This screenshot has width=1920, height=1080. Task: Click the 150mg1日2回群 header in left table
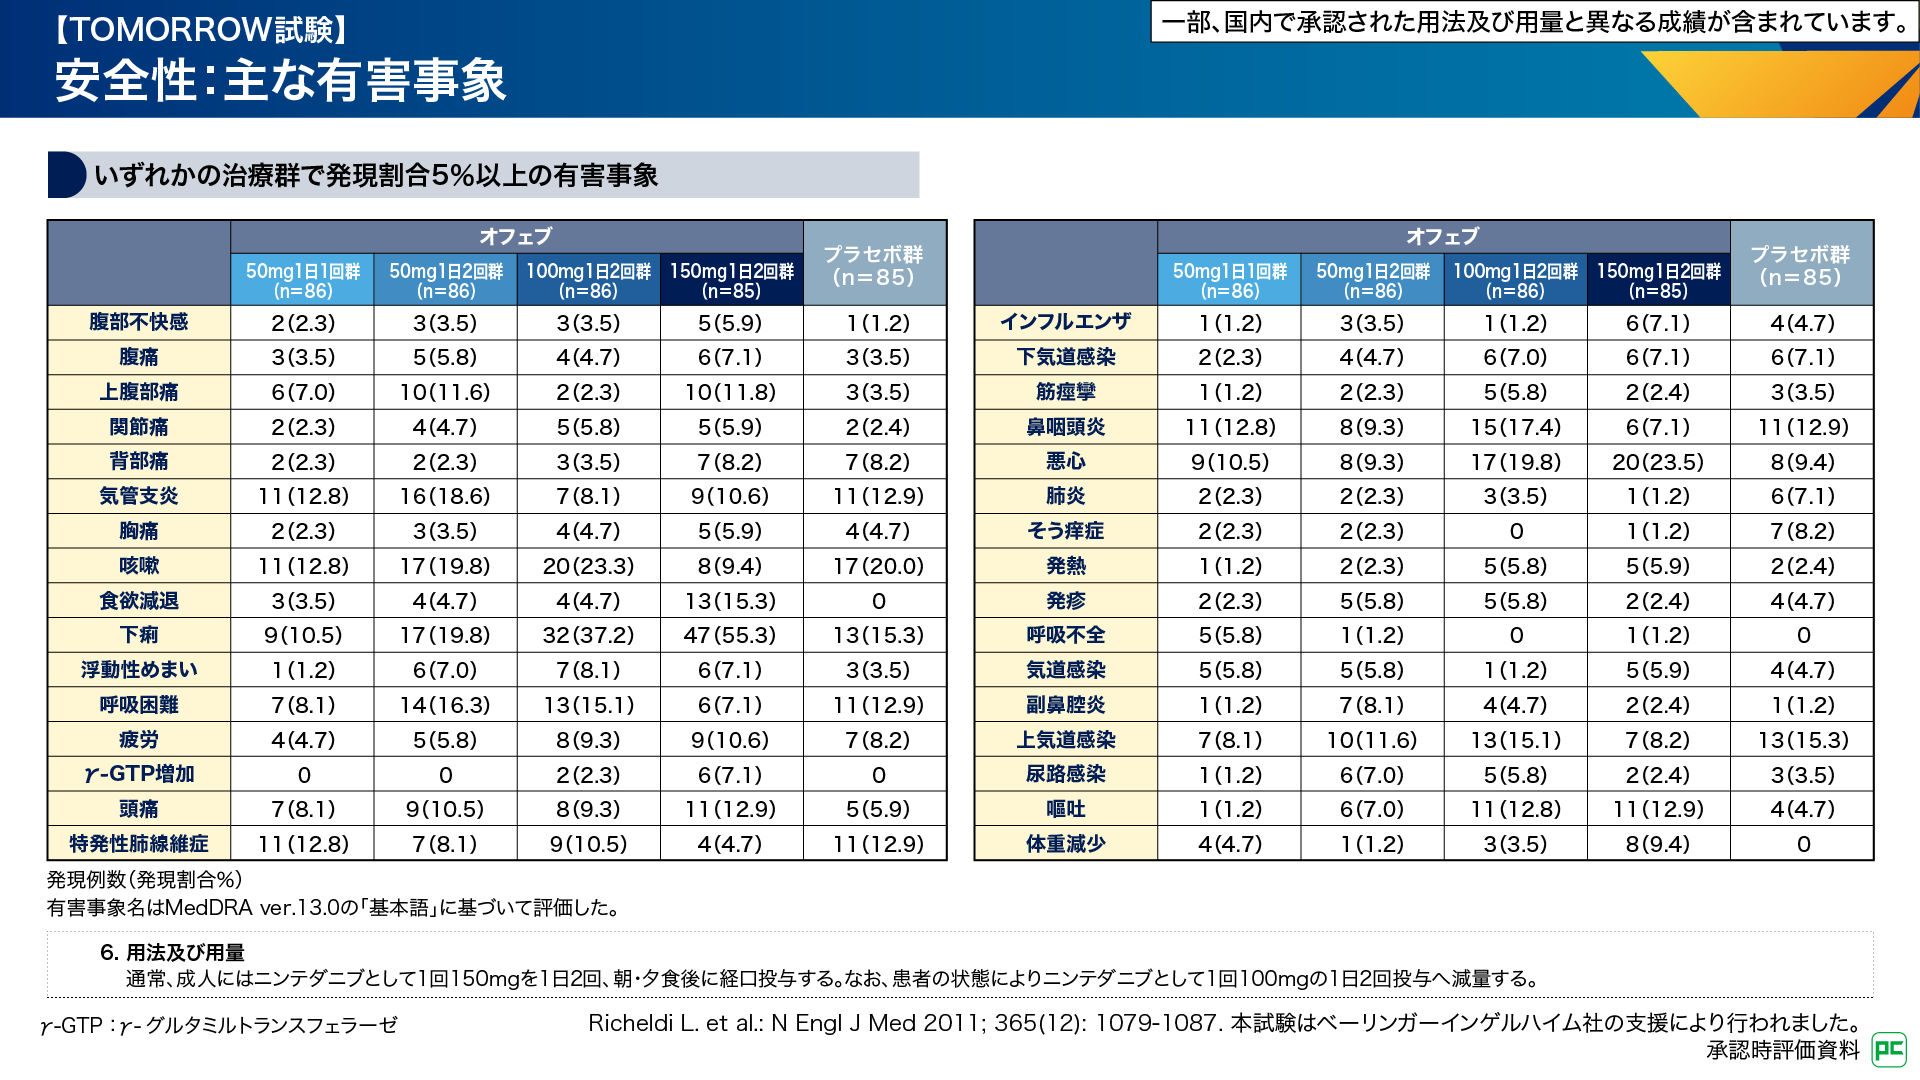click(x=731, y=280)
